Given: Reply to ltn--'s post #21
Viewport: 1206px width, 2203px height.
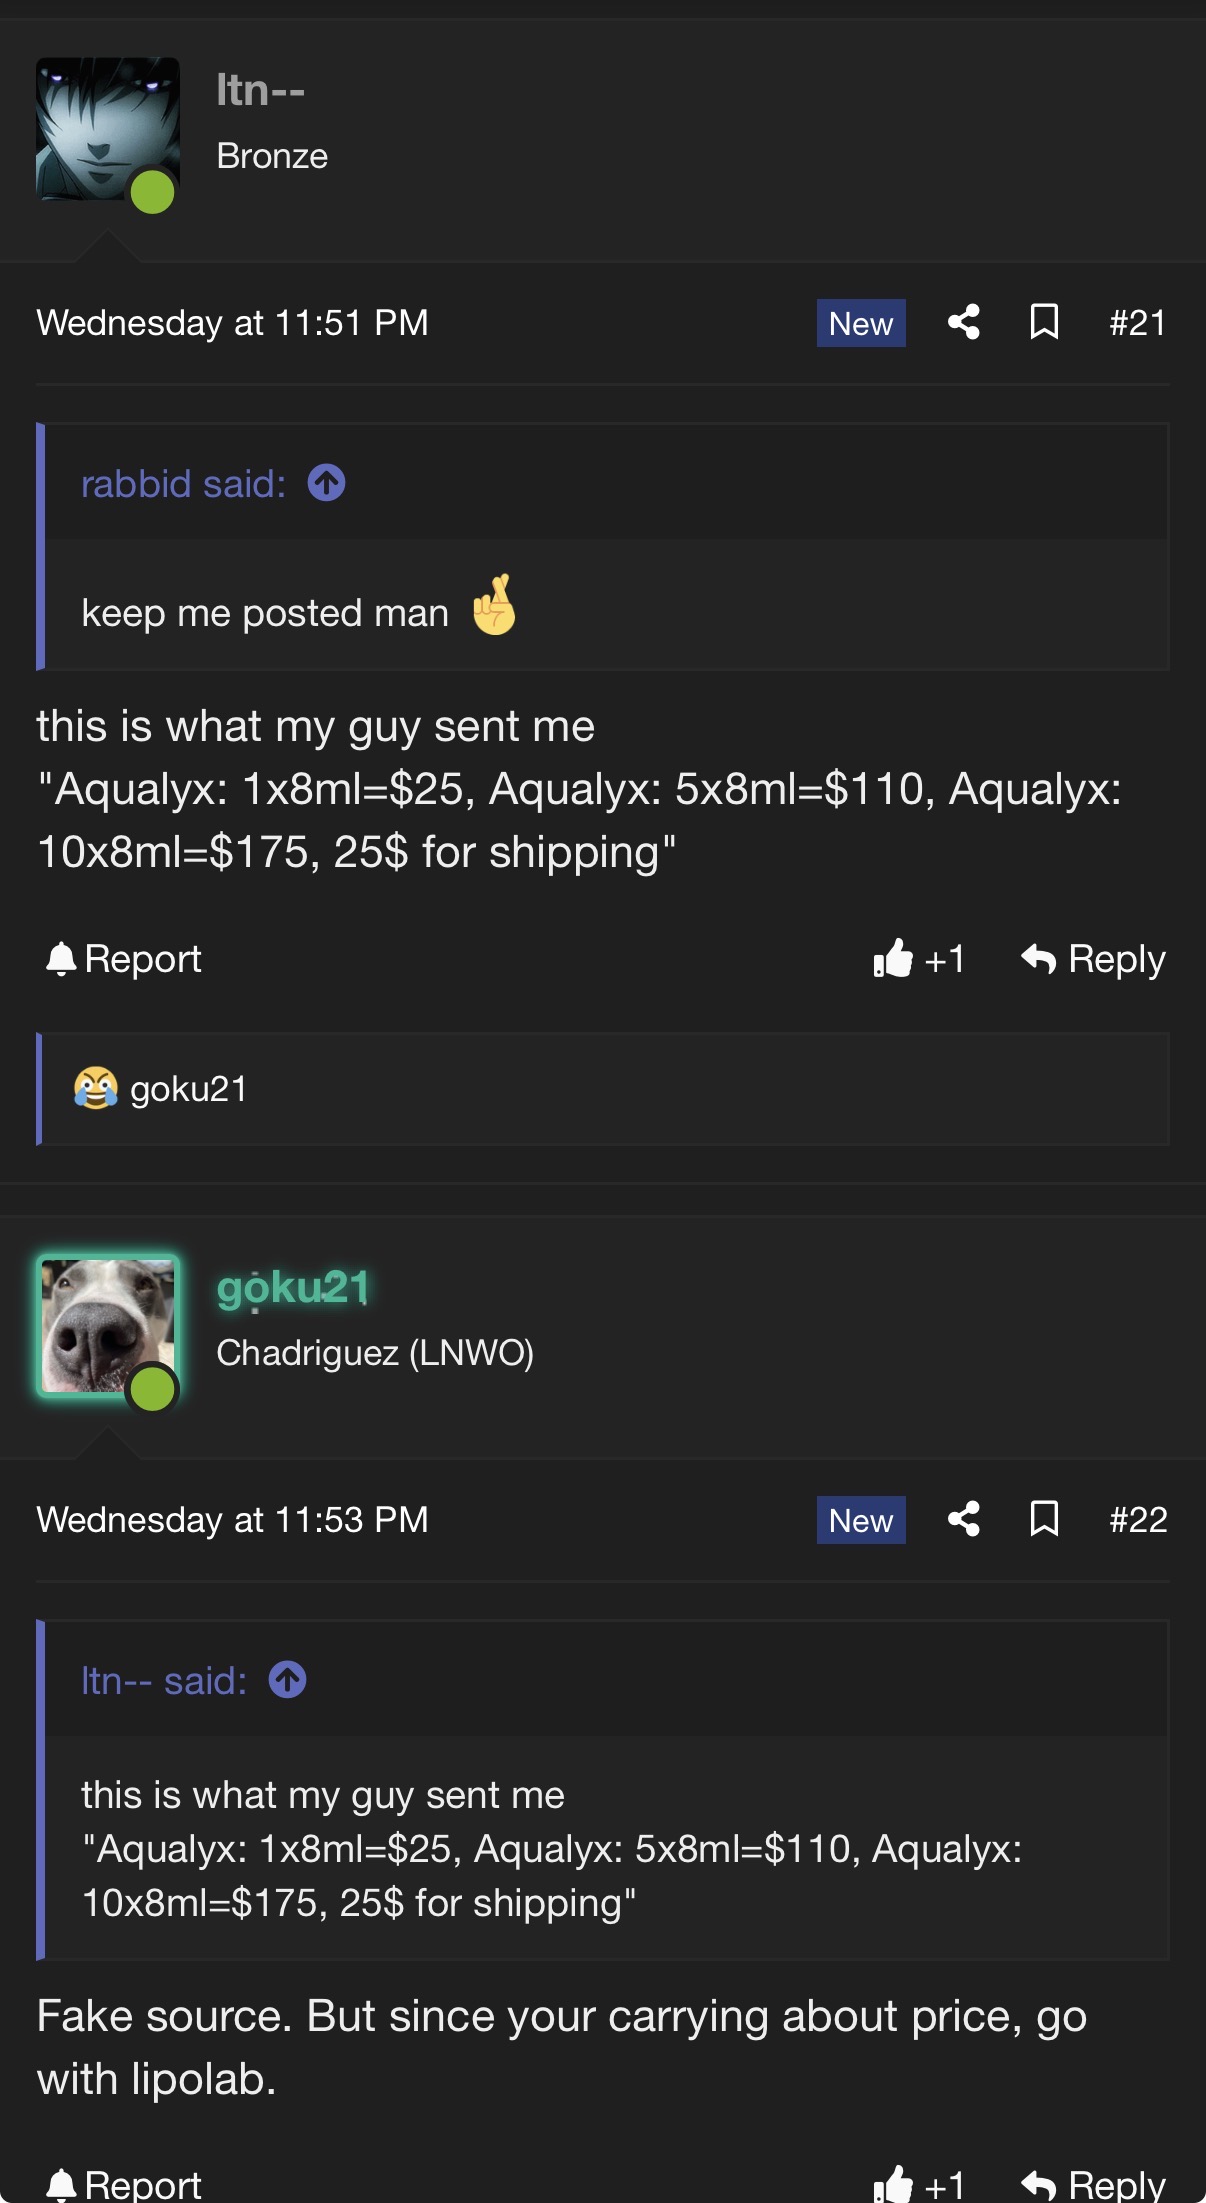Looking at the screenshot, I should click(x=1093, y=959).
